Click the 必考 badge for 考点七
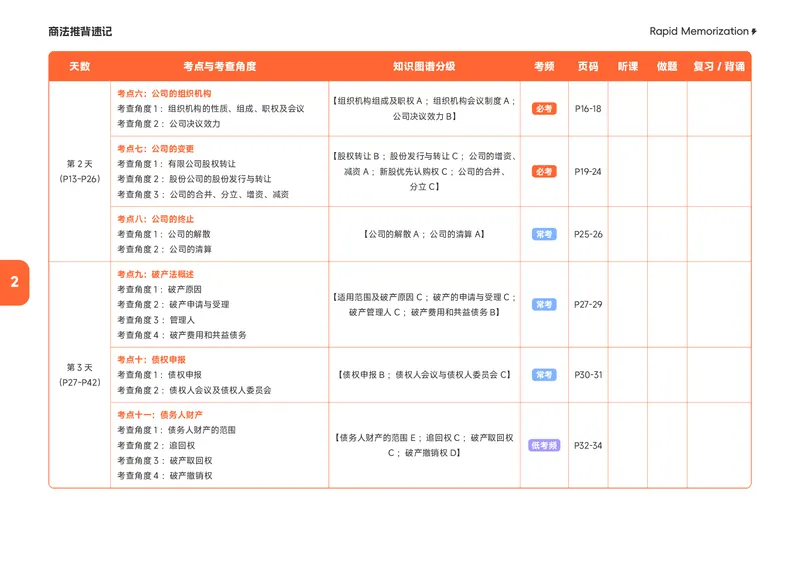Image resolution: width=800 pixels, height=566 pixels. [x=544, y=172]
